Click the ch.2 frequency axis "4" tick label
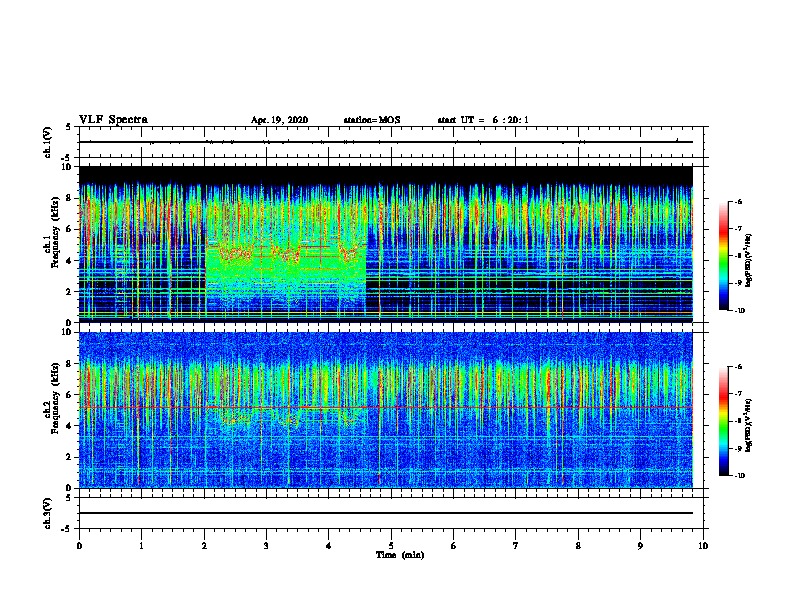 (69, 426)
